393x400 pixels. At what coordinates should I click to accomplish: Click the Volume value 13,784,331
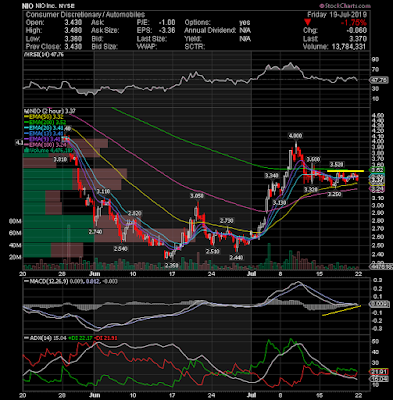tap(349, 47)
